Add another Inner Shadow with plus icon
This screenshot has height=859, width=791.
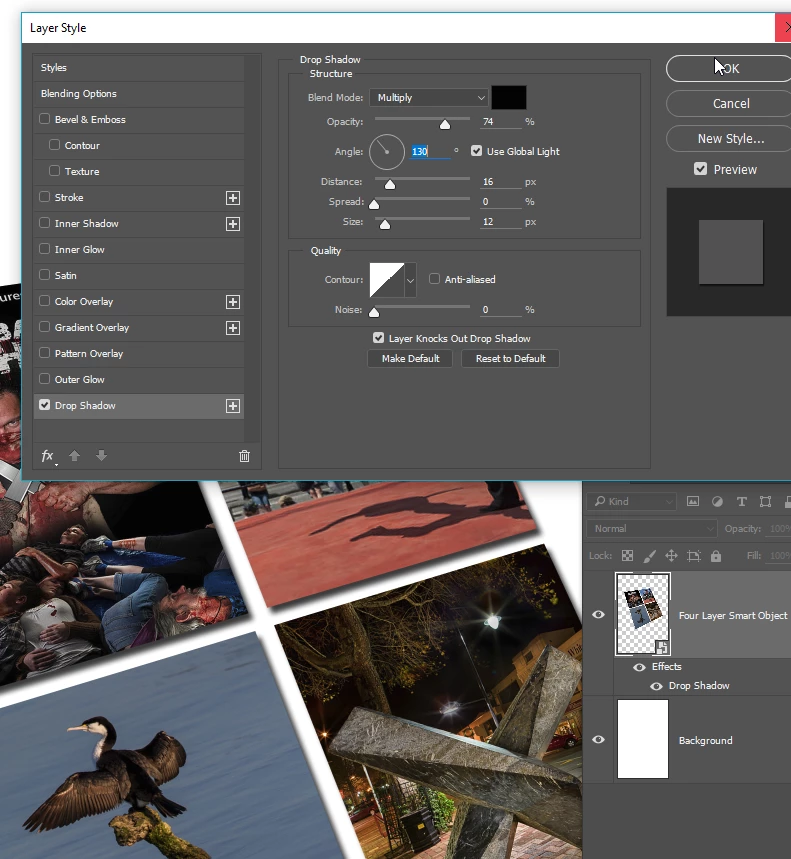point(233,224)
